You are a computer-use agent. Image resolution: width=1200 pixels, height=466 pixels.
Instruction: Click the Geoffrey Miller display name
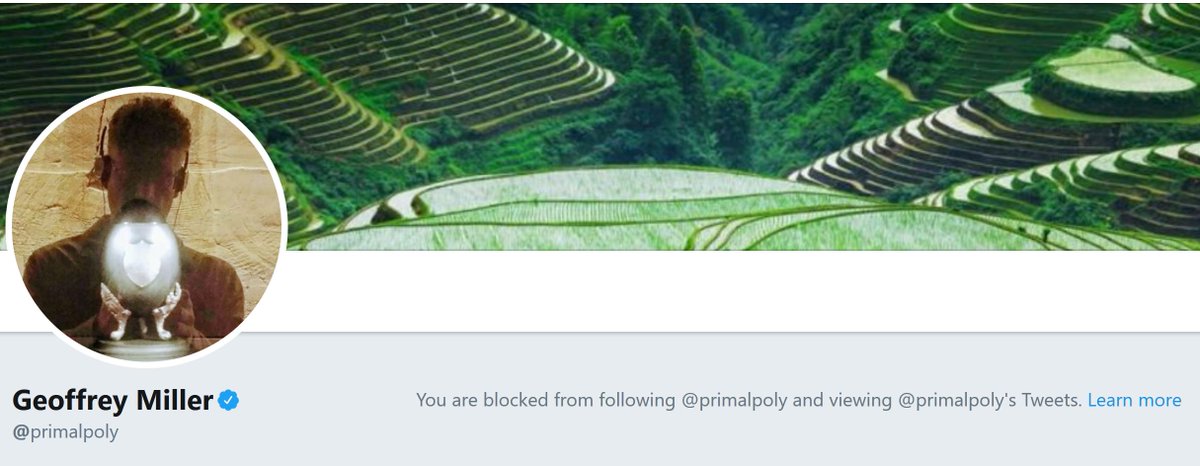coord(113,401)
